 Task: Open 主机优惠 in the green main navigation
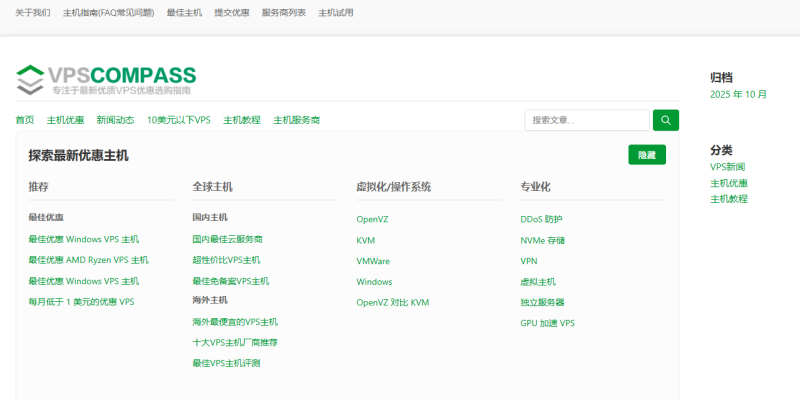click(x=65, y=120)
